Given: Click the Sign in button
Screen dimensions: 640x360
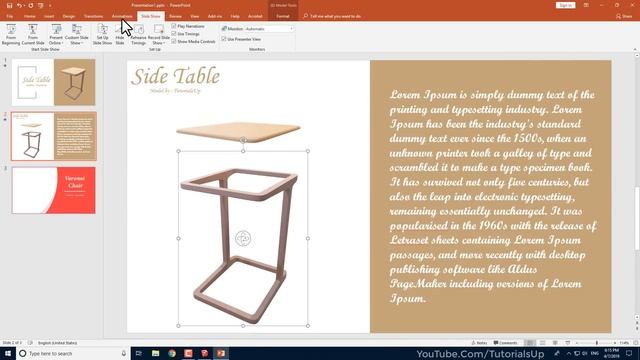Looking at the screenshot, I should pos(565,5).
